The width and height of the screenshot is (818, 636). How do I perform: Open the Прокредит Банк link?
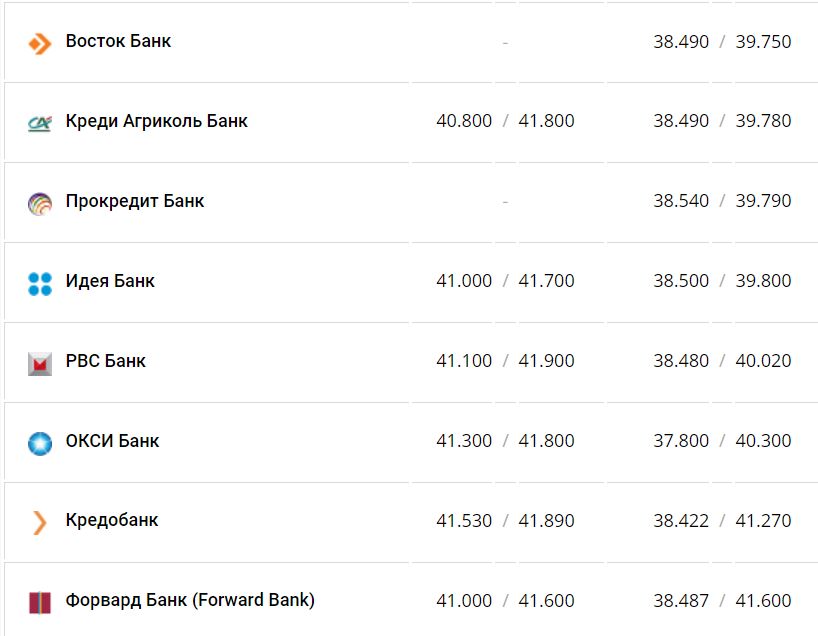click(134, 201)
